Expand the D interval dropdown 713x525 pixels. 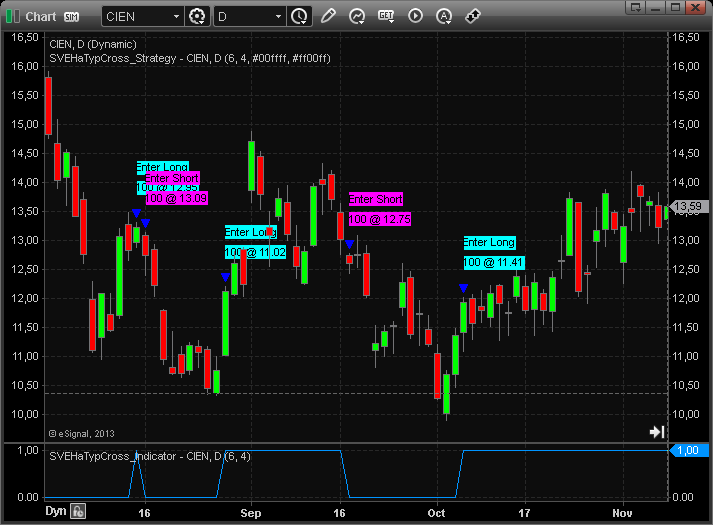coord(278,17)
